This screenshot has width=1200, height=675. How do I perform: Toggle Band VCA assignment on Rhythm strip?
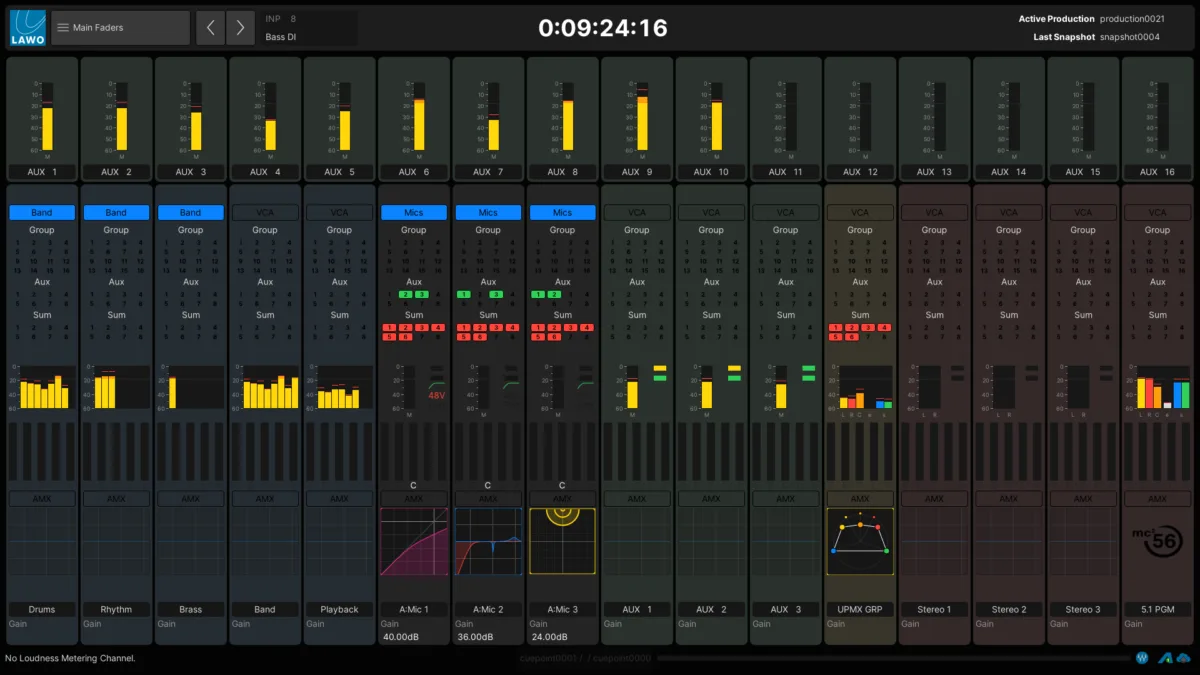(116, 213)
